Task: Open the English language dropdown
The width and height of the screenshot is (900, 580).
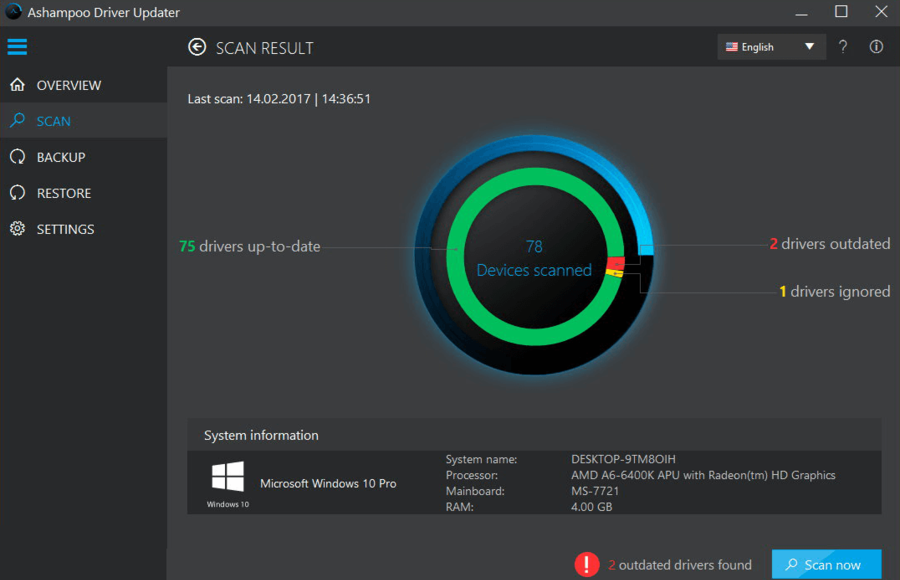Action: (771, 47)
